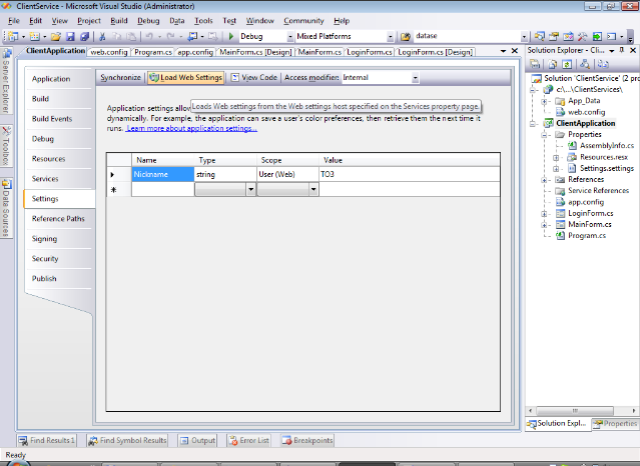Open the Breakpoints bottom tab
Viewport: 640px width, 466px height.
click(x=307, y=441)
